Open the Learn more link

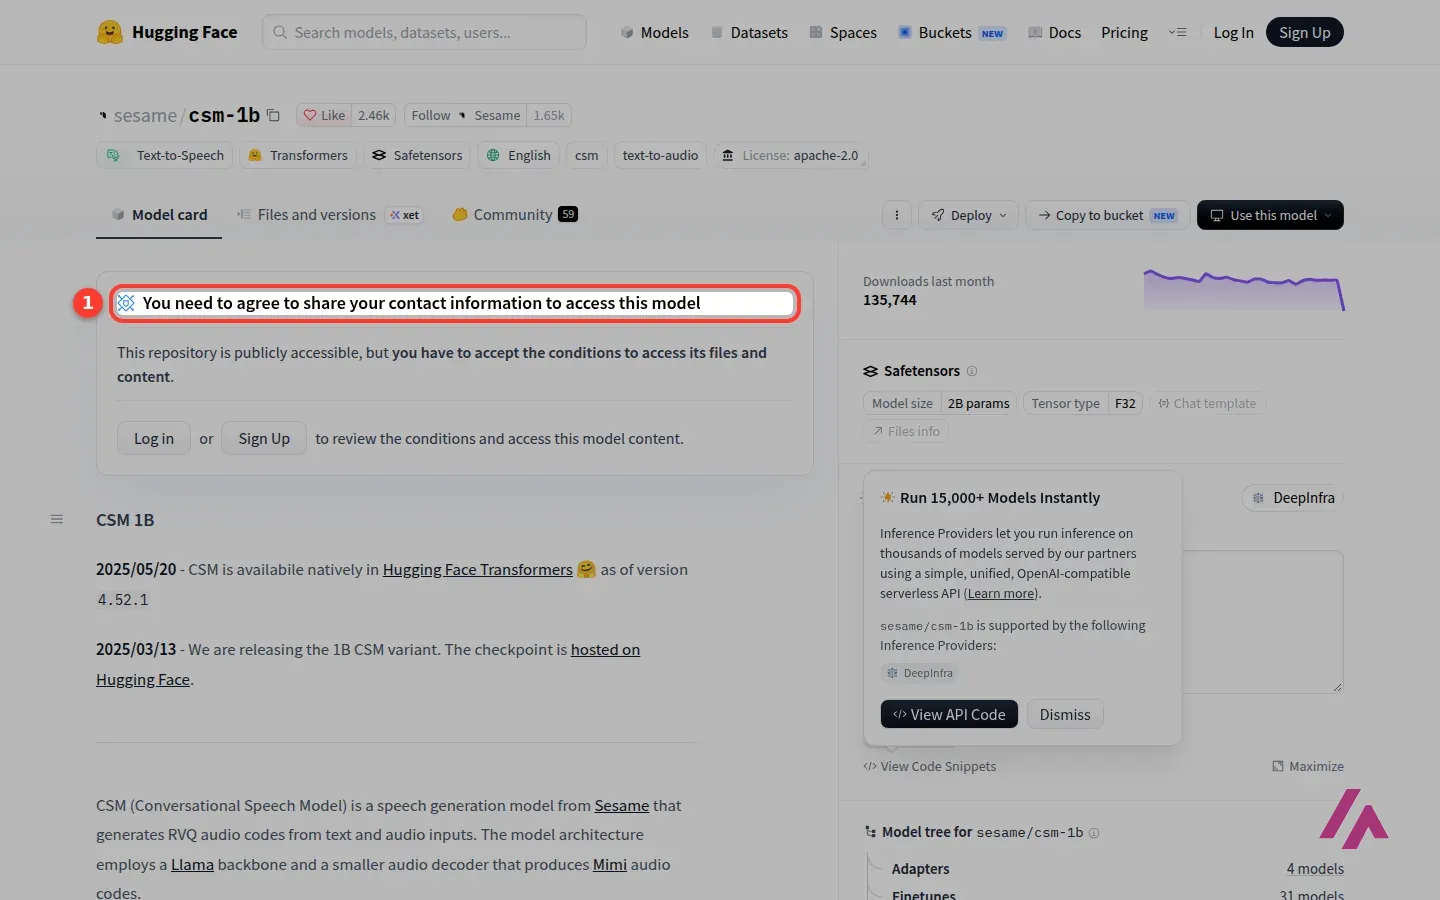click(x=1001, y=593)
